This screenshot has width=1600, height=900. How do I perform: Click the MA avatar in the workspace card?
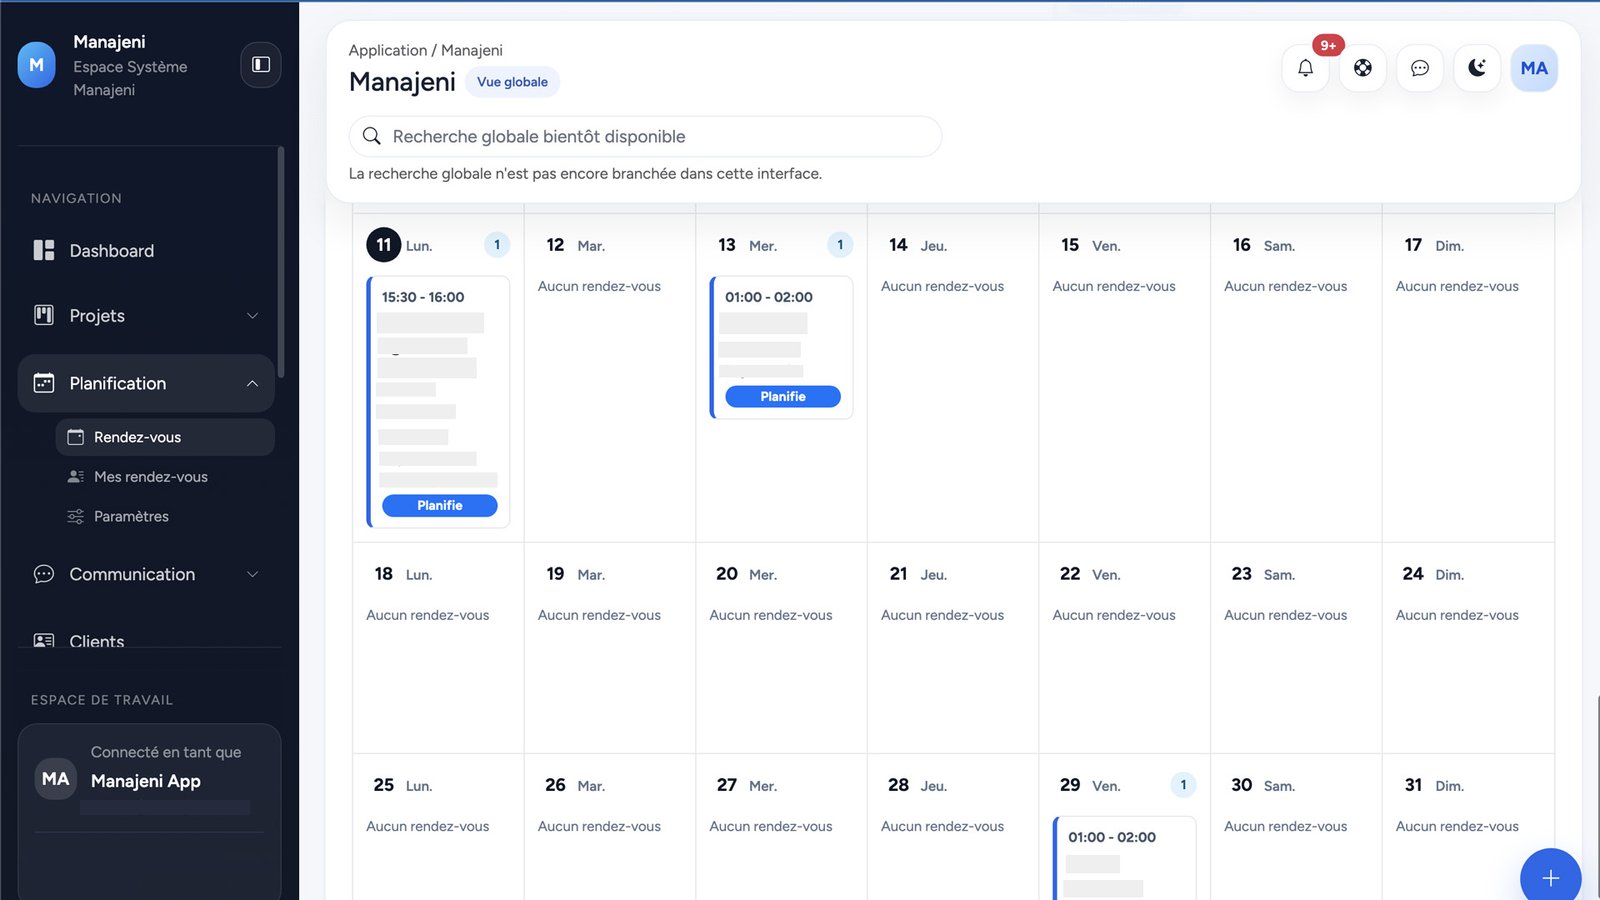[56, 779]
